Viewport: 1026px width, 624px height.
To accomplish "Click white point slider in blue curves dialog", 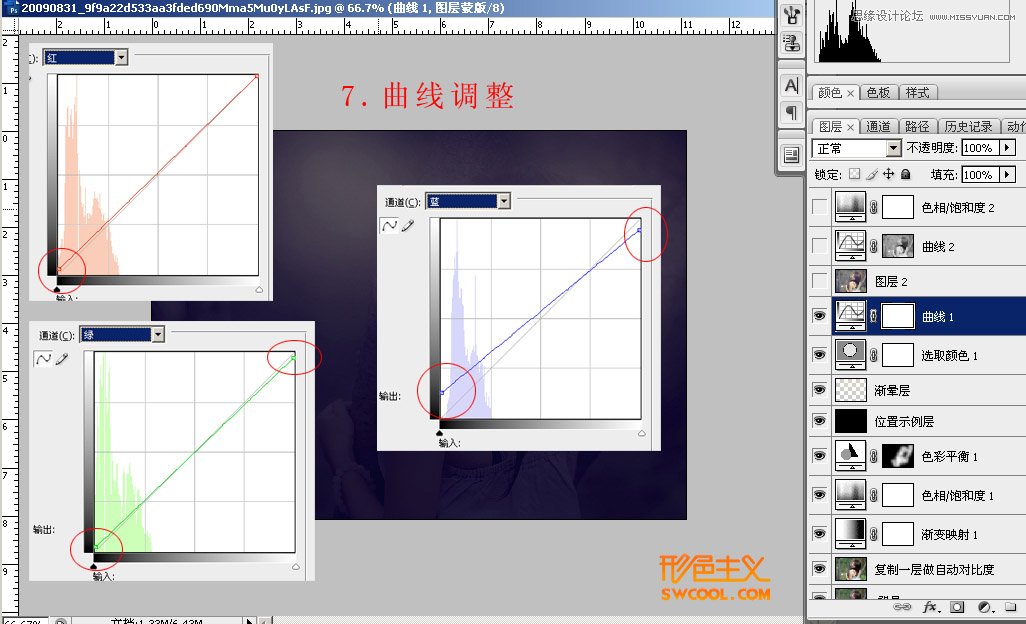I will tap(642, 433).
